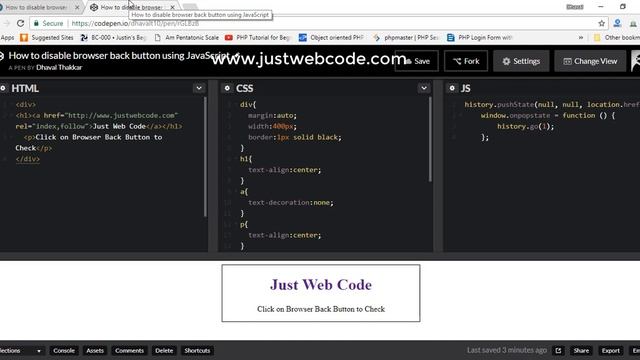Share this pen

coord(581,351)
